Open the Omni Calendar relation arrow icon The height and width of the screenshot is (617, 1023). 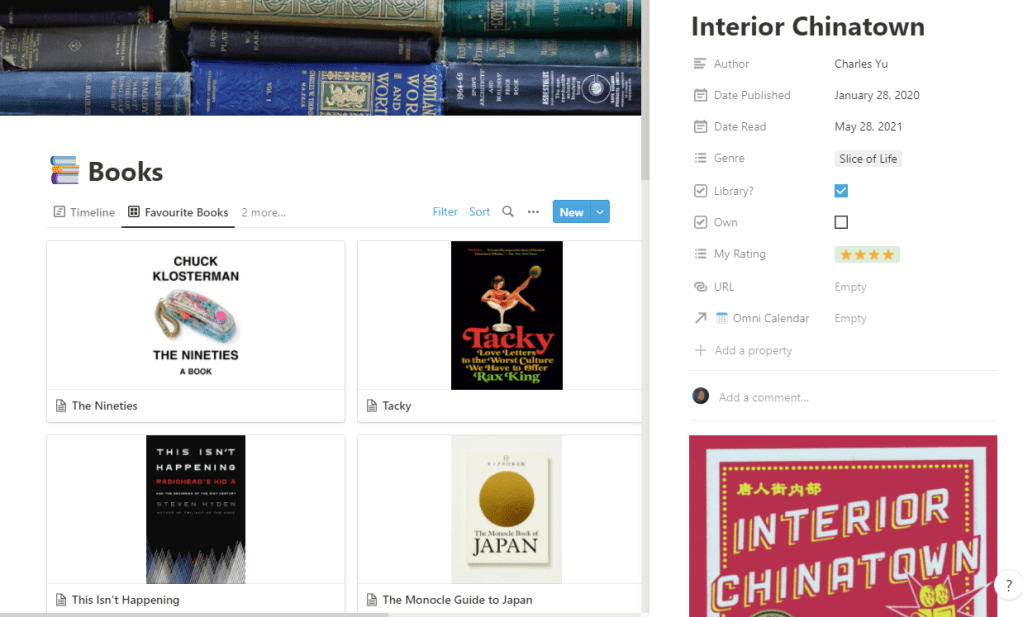(700, 317)
